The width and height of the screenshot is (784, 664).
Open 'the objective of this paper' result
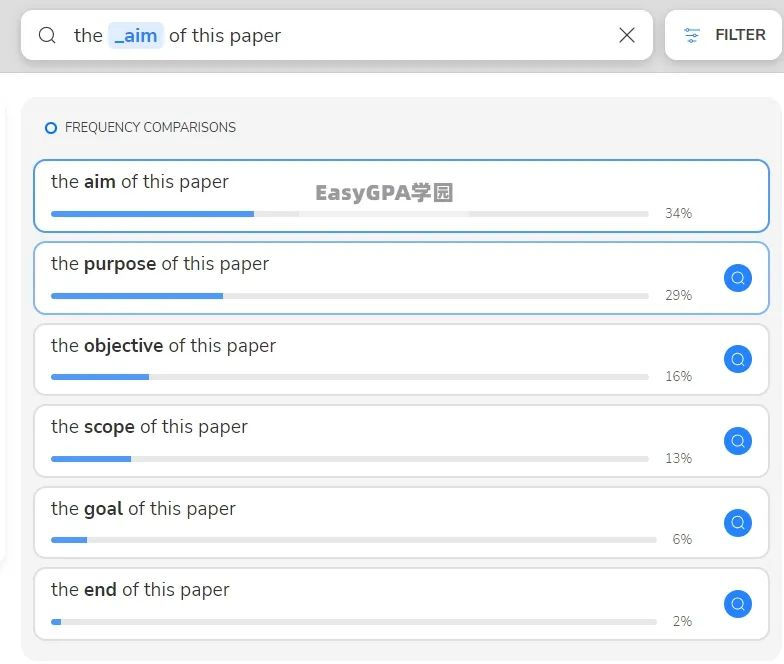[163, 346]
